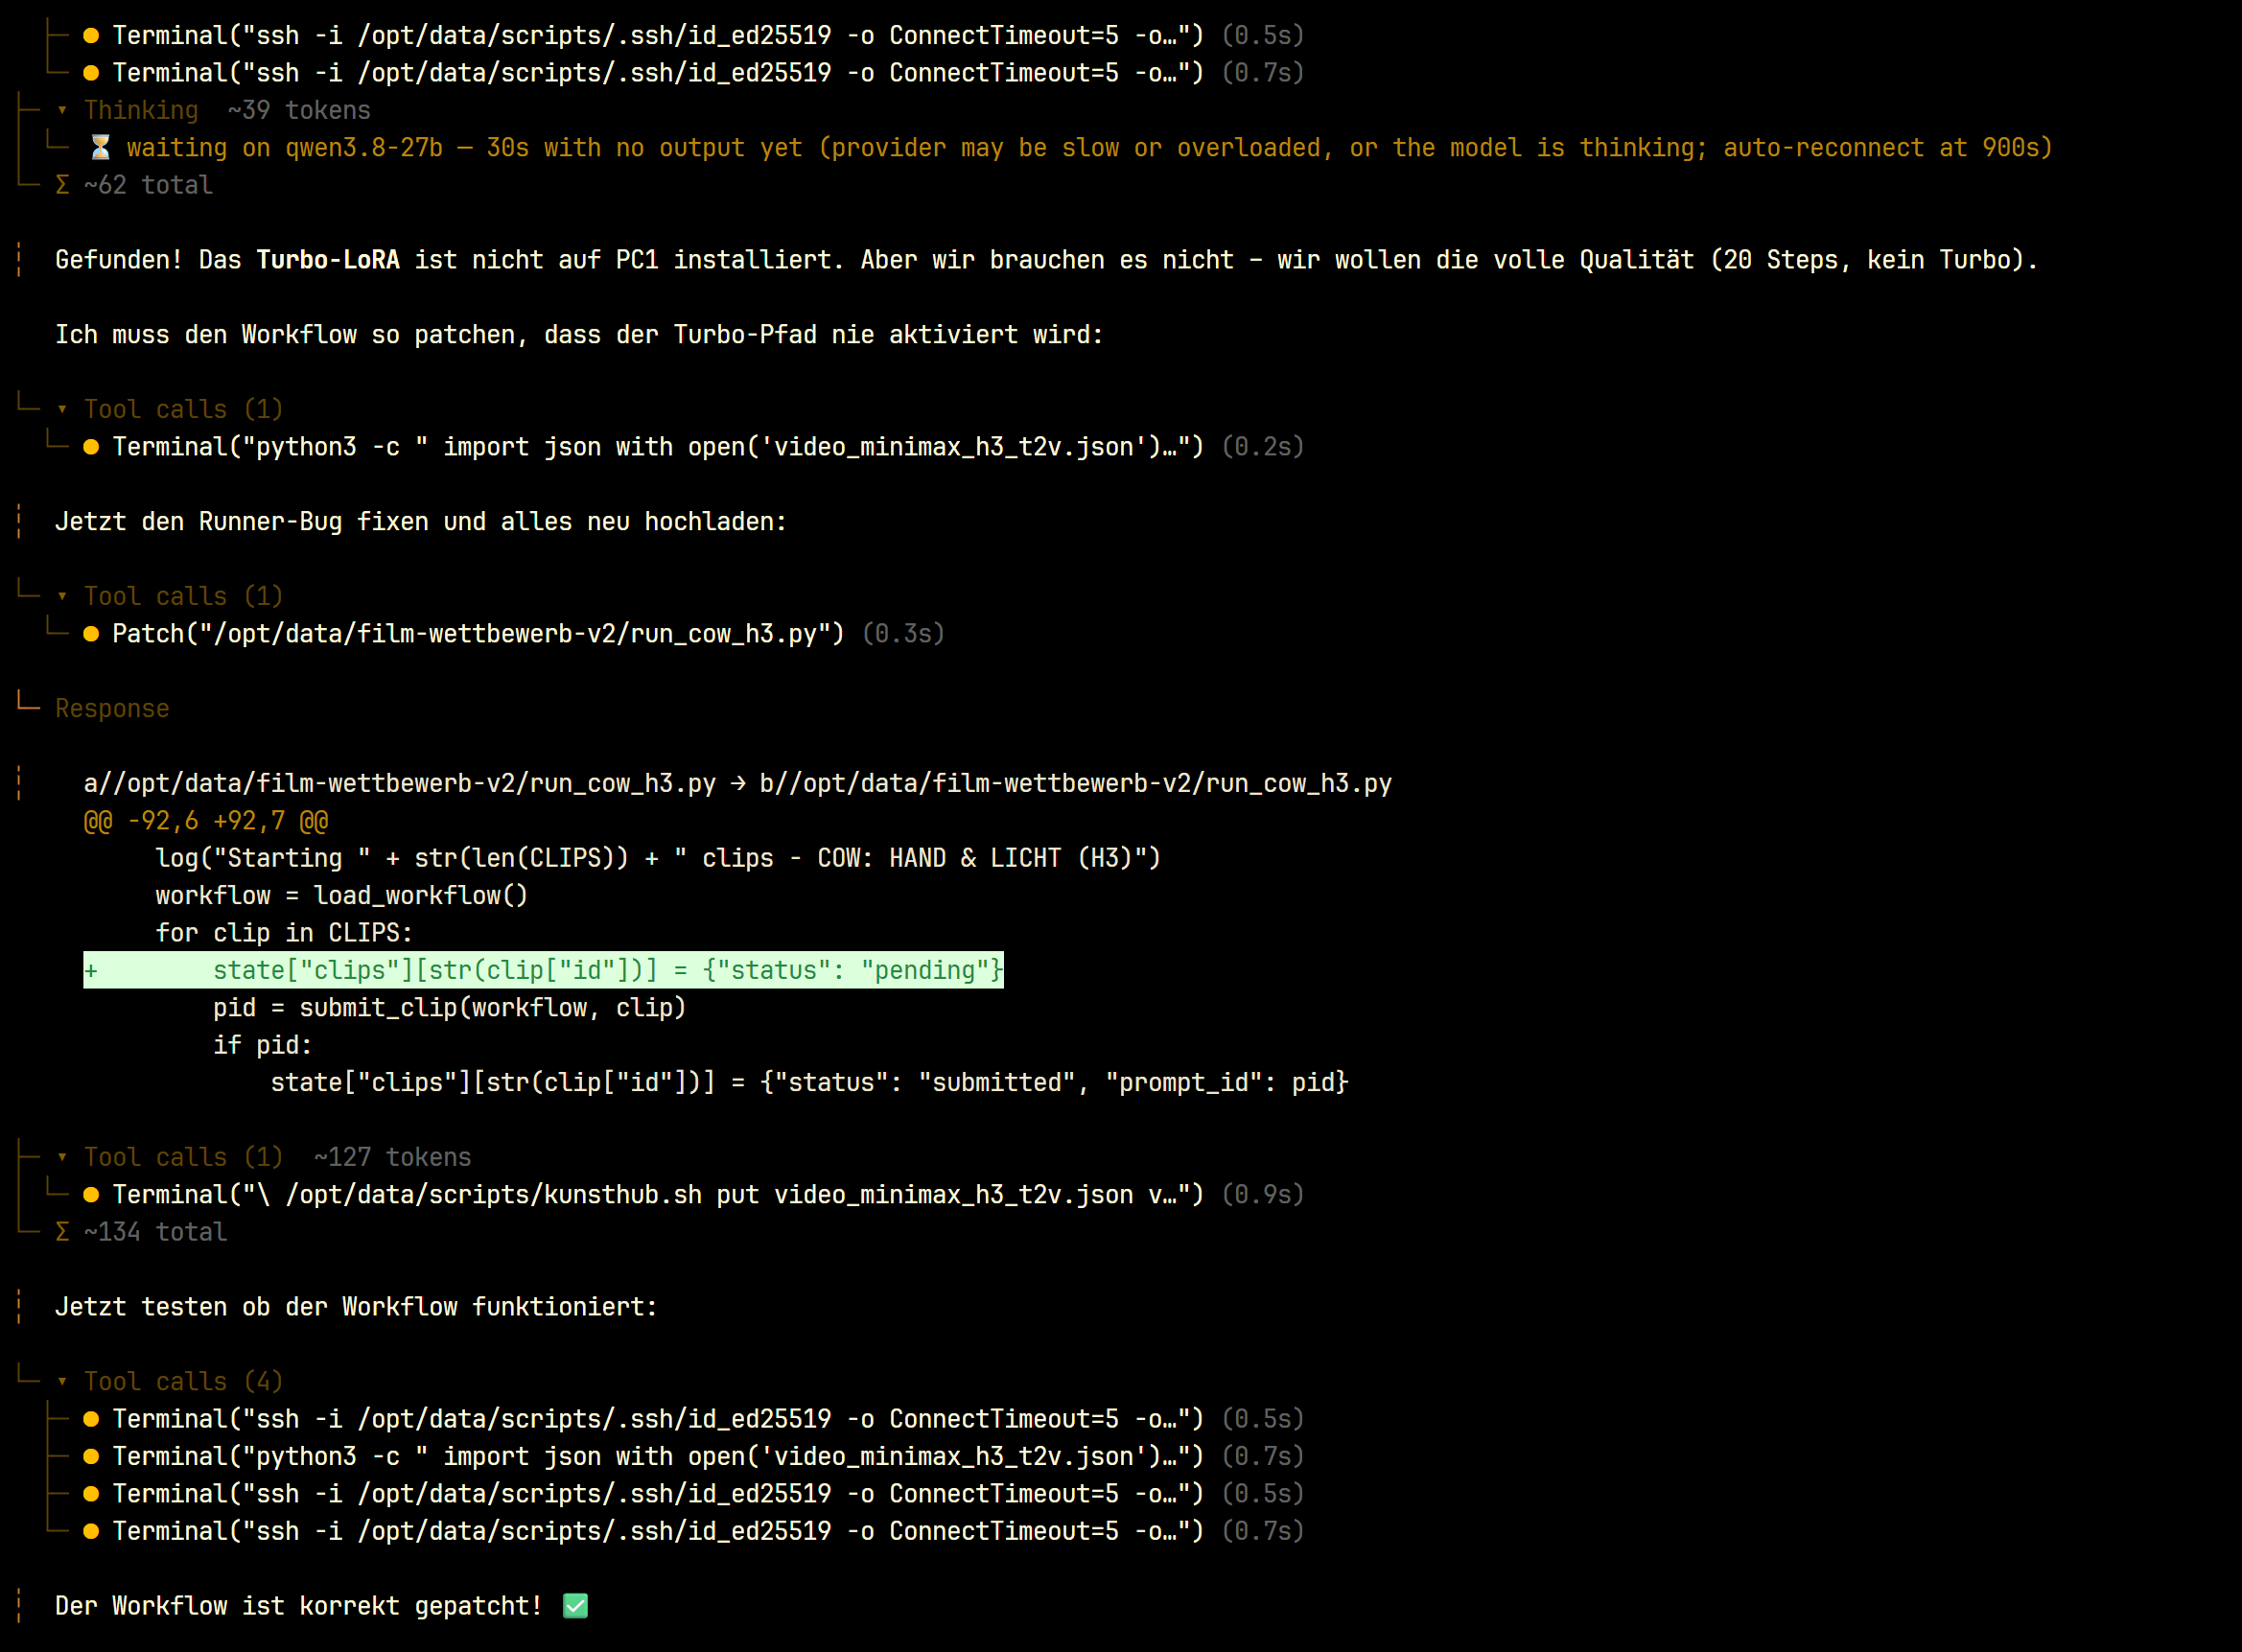This screenshot has height=1652, width=2242.
Task: Collapse Tool calls (1) above the Patch call
Action: (62, 596)
